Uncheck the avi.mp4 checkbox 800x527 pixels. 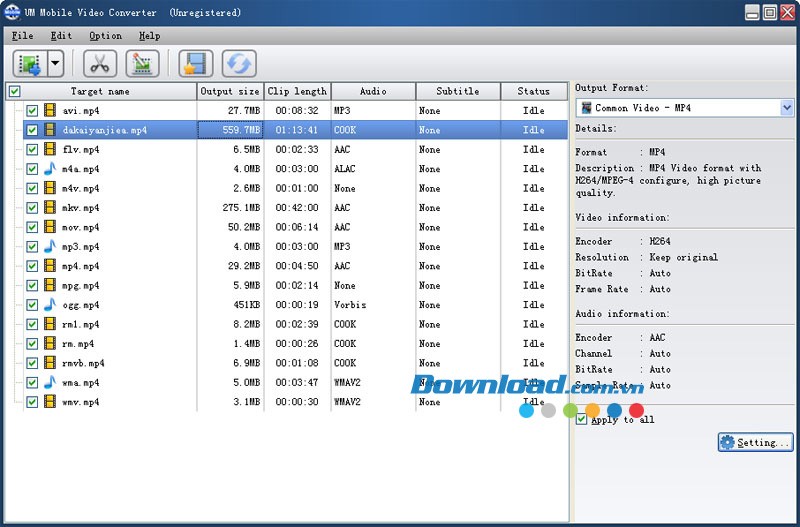(32, 110)
